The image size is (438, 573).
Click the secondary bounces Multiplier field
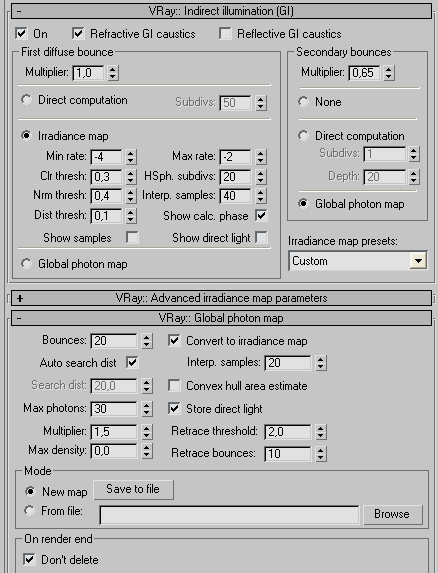pos(364,73)
